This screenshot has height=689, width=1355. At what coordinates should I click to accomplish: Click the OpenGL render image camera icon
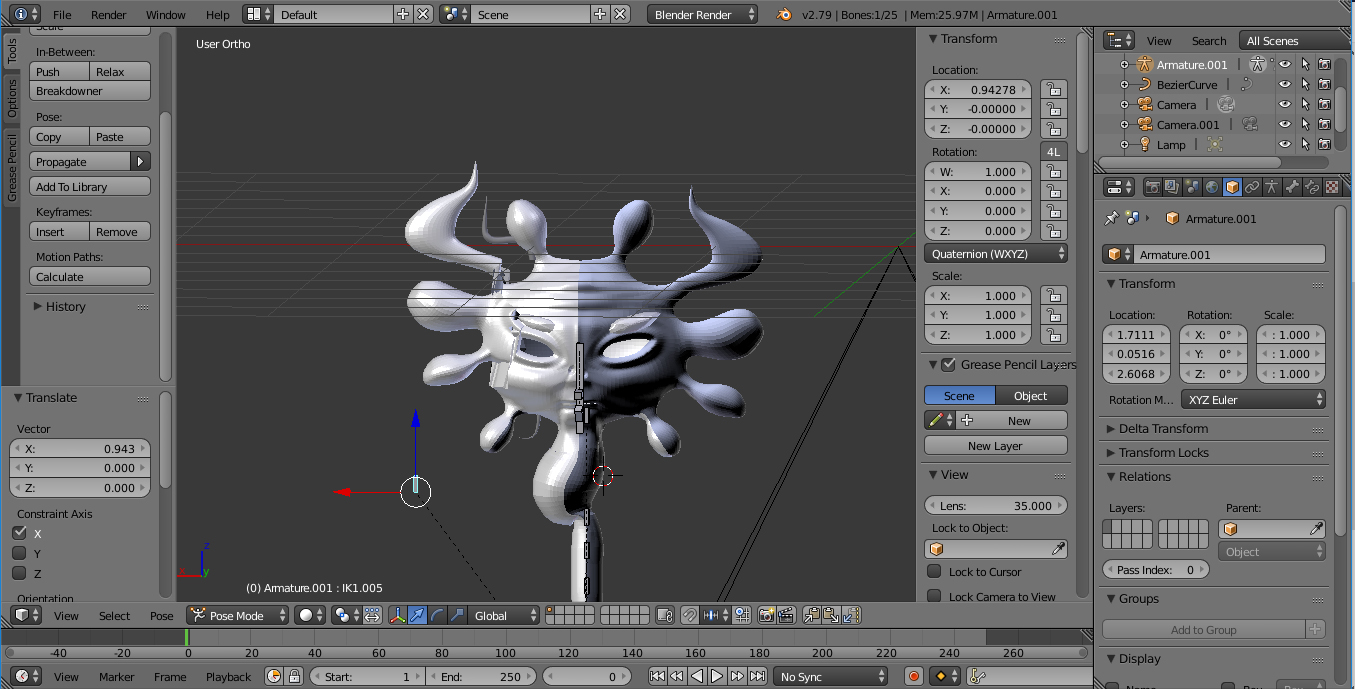[x=766, y=616]
